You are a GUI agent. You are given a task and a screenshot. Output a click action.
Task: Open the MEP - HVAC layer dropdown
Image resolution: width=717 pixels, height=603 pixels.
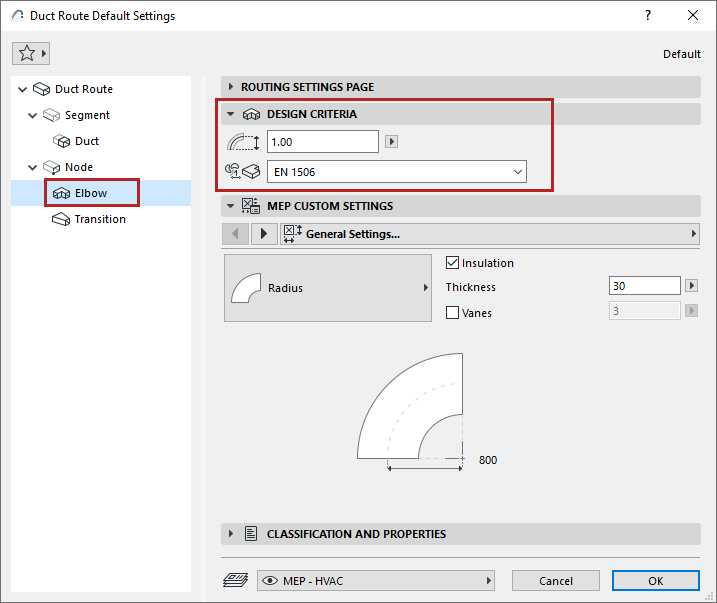pyautogui.click(x=376, y=581)
